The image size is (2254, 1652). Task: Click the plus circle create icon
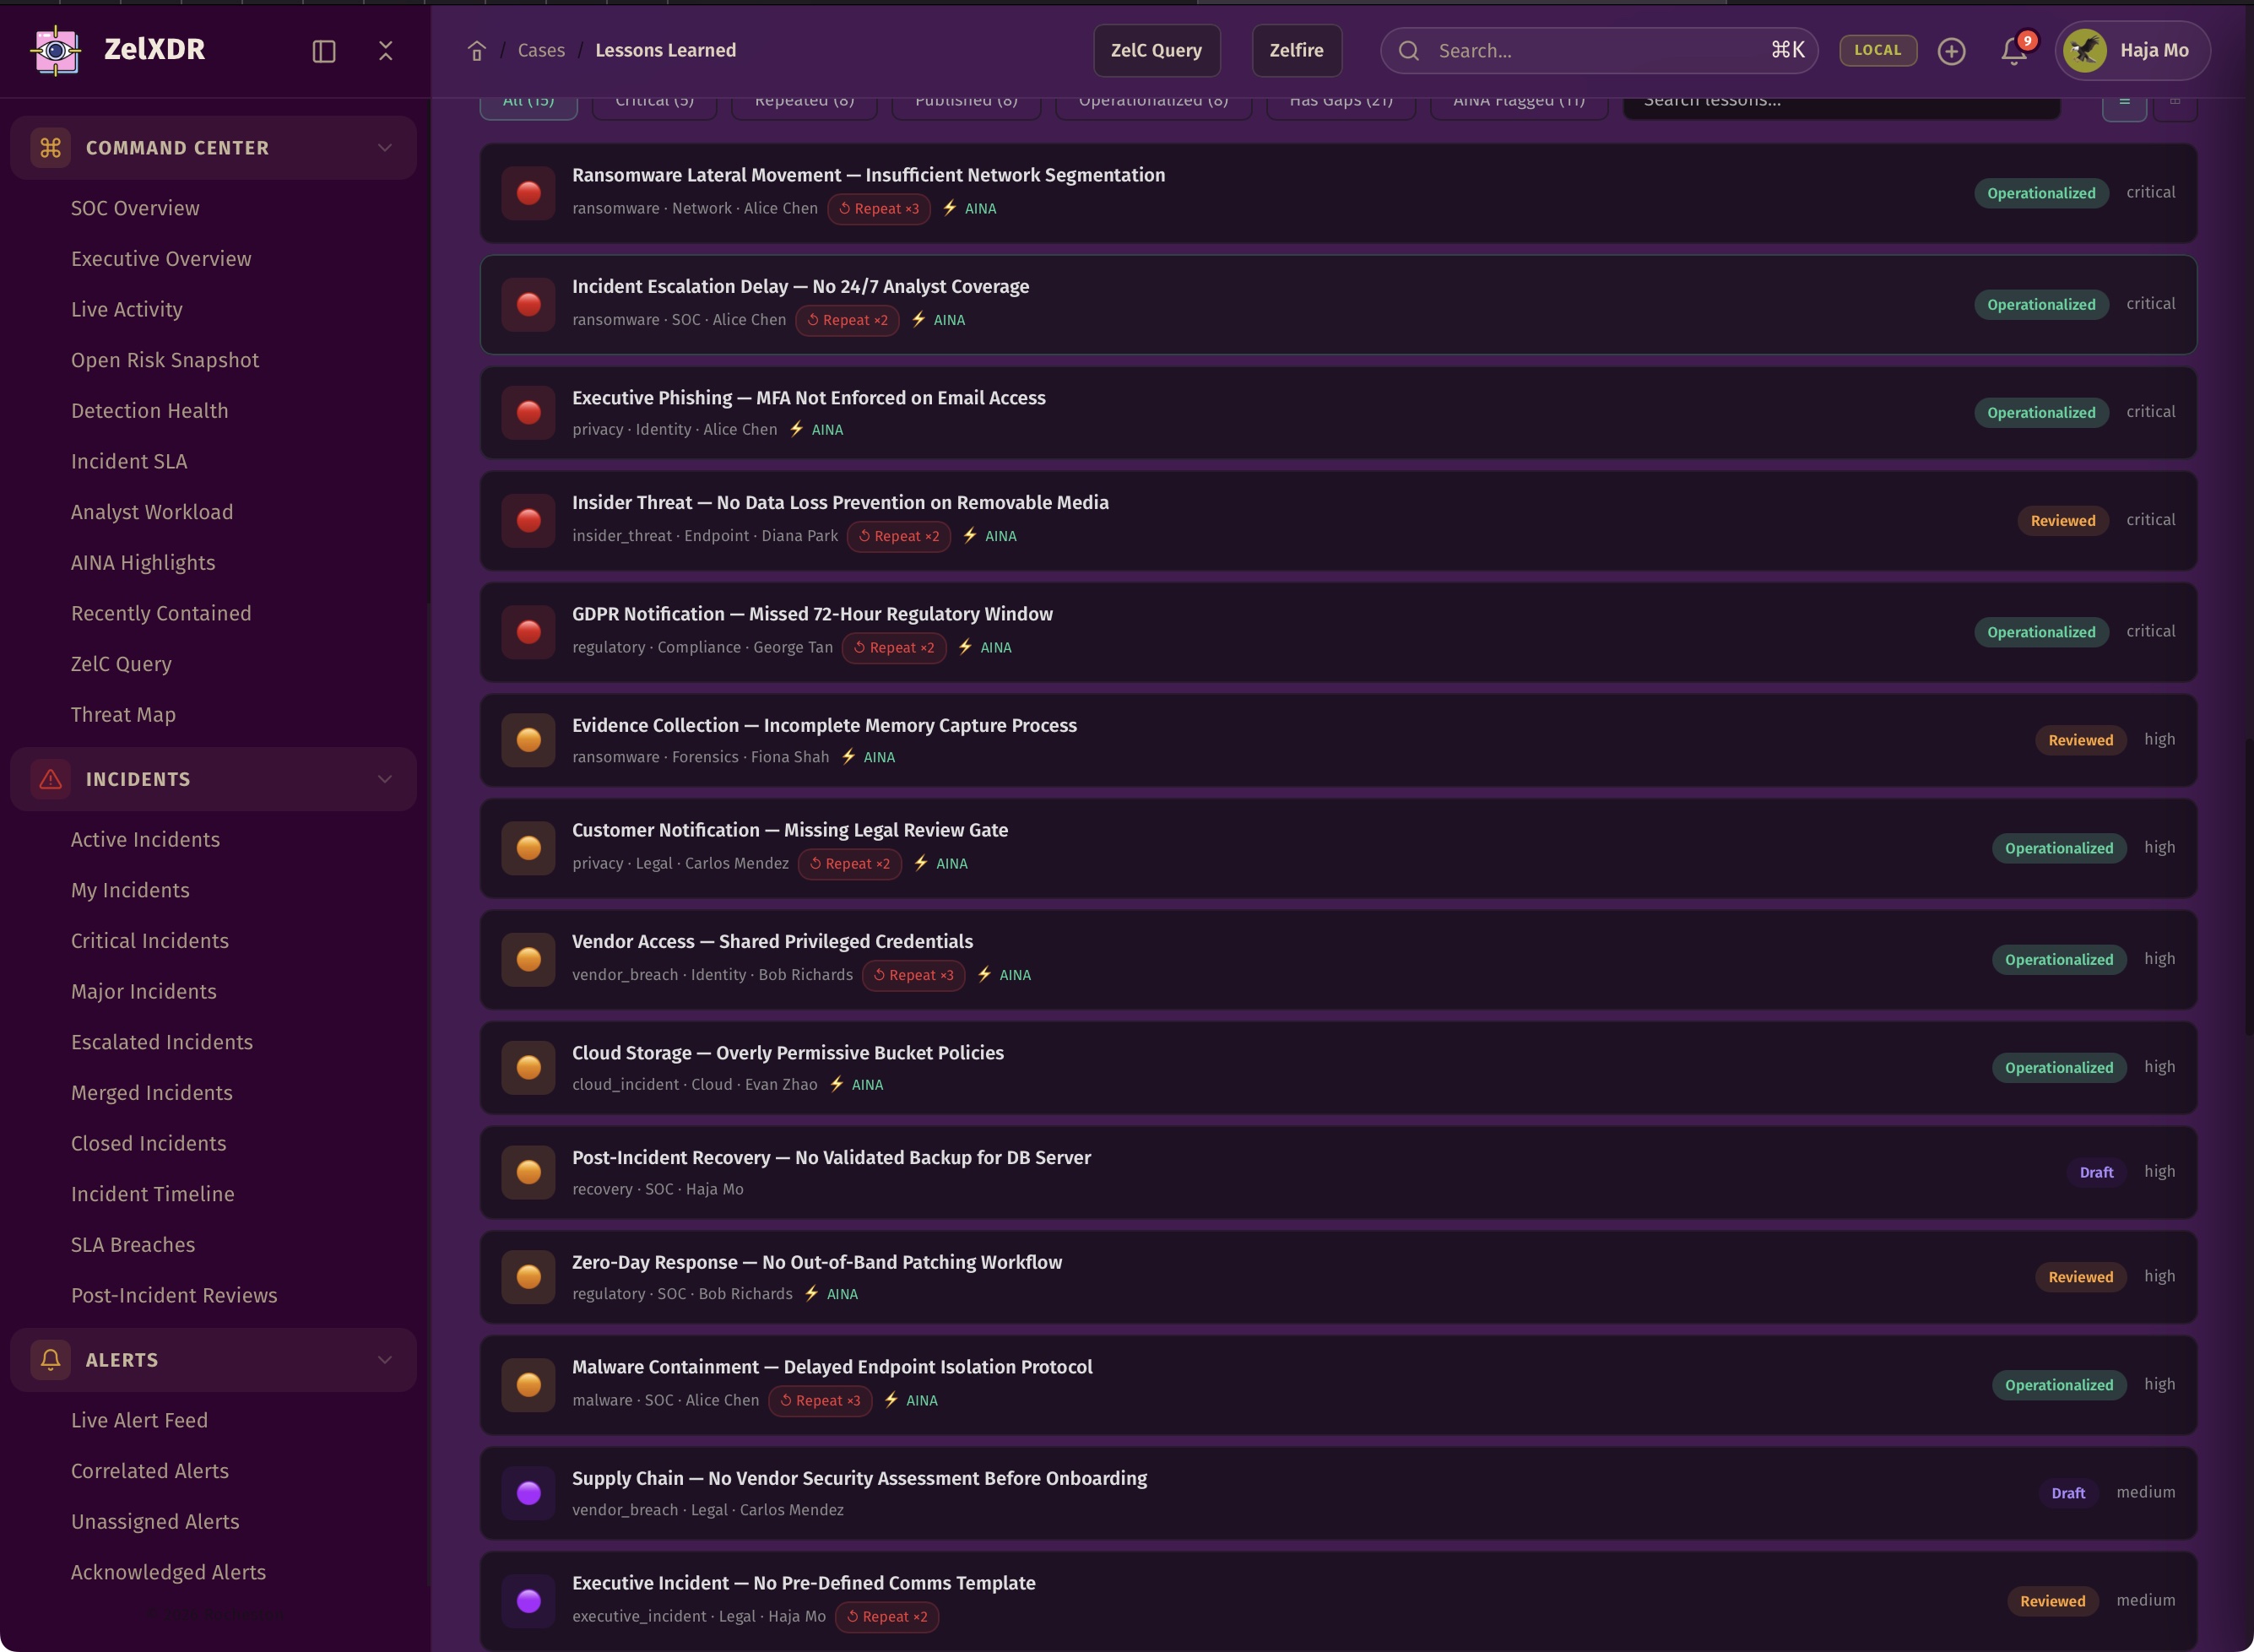click(1951, 51)
